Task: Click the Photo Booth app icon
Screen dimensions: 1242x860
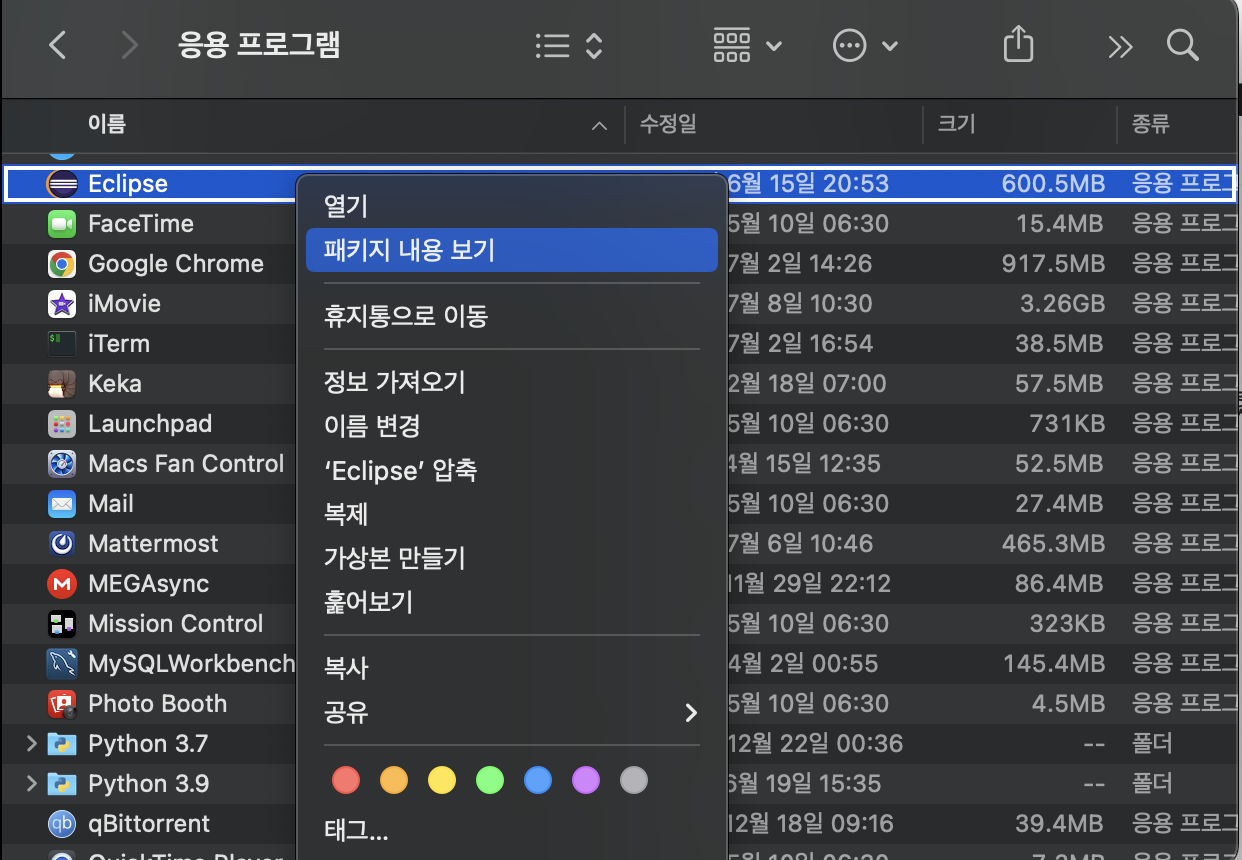Action: click(62, 704)
